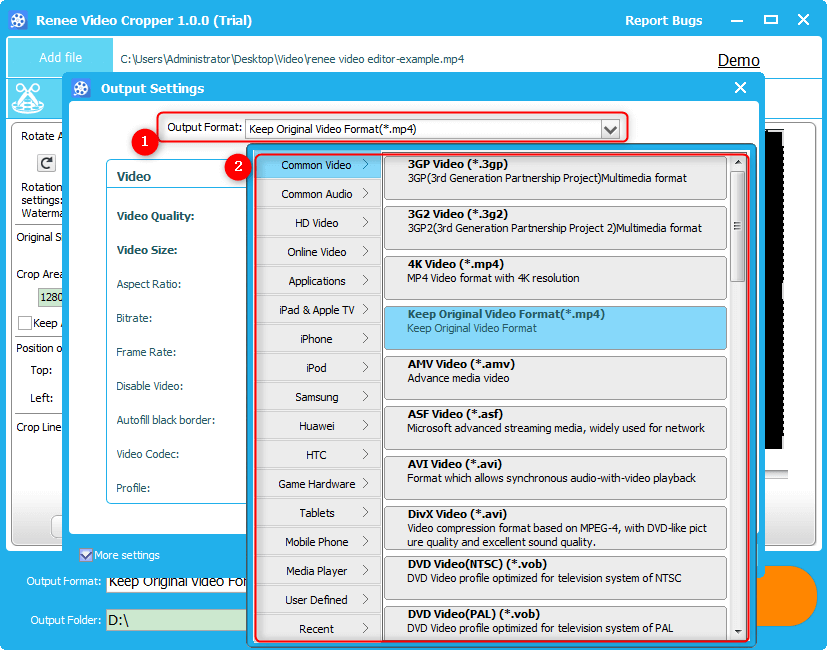Screen dimensions: 827x650
Task: Expand the Game Hardware category
Action: [317, 484]
